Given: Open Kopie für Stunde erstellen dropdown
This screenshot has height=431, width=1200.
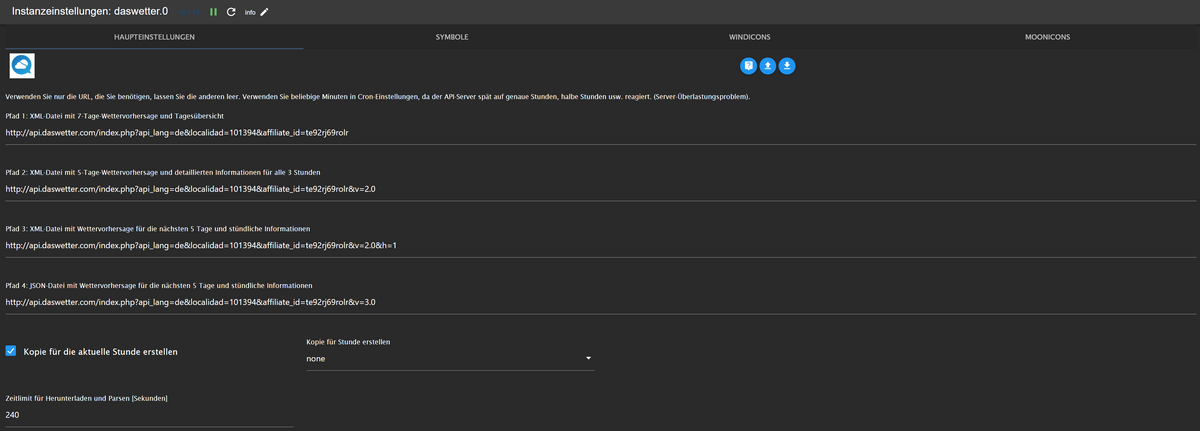Looking at the screenshot, I should [450, 359].
